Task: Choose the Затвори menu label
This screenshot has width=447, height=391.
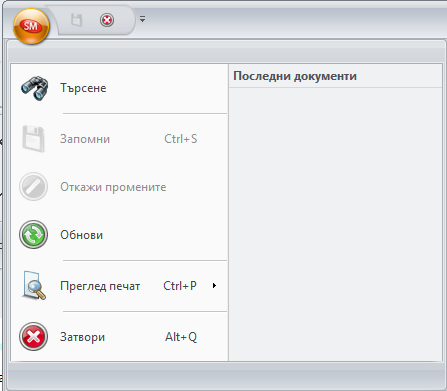Action: point(83,337)
